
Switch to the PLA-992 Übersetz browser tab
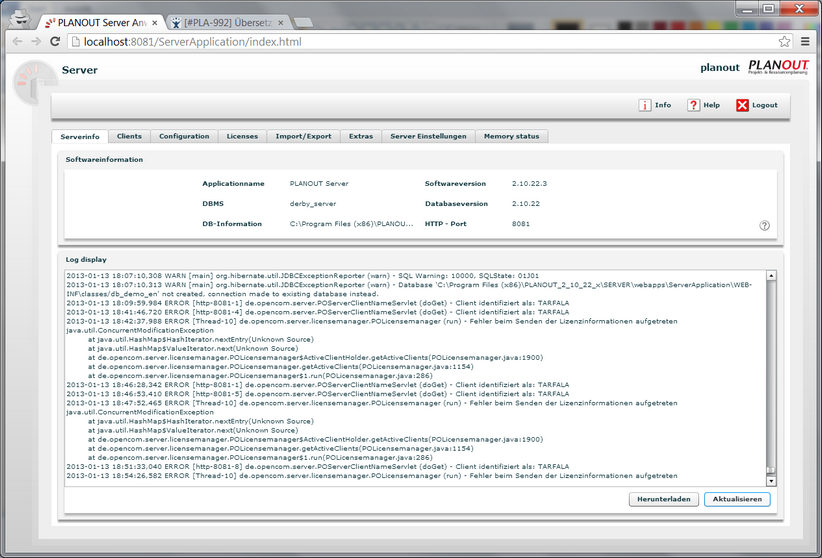228,23
